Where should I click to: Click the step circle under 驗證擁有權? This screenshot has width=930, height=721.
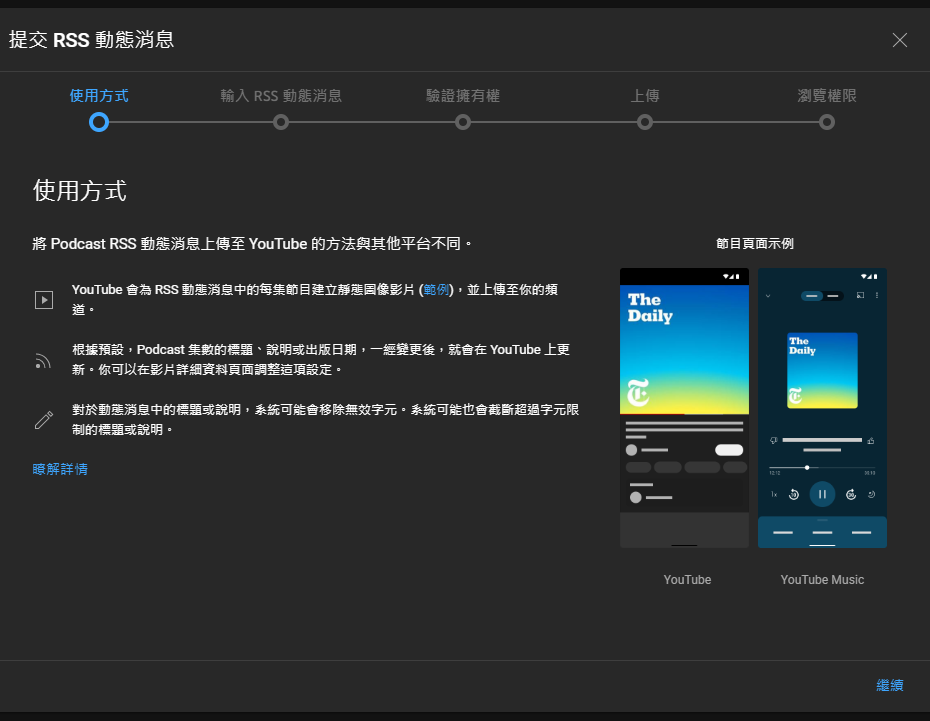tap(463, 122)
